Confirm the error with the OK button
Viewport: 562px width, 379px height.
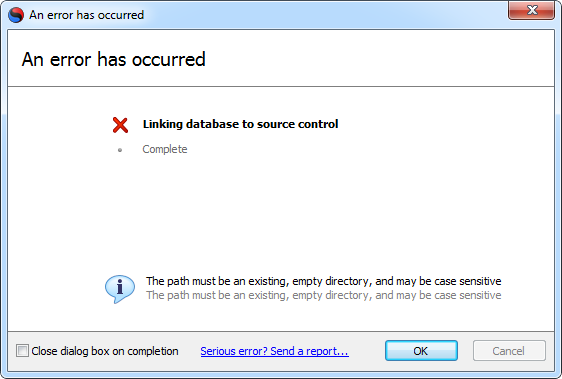point(421,351)
